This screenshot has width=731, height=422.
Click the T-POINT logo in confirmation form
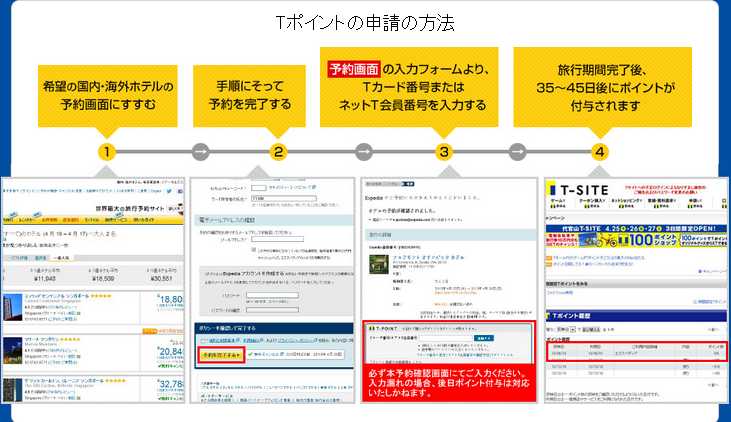coord(382,328)
